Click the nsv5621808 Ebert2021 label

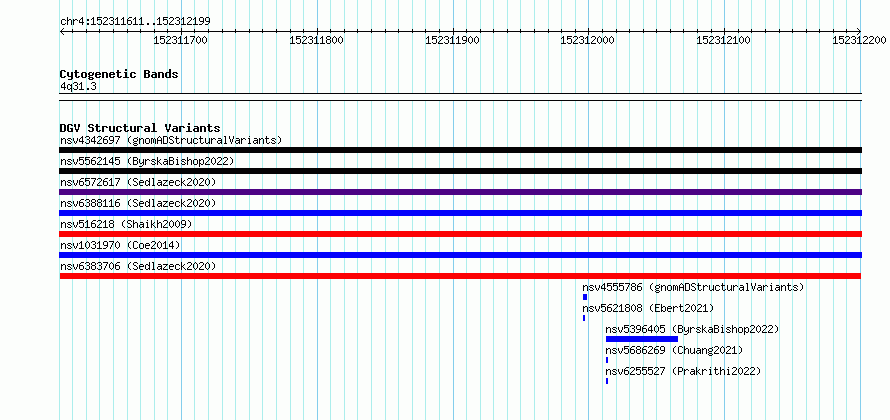tap(648, 308)
